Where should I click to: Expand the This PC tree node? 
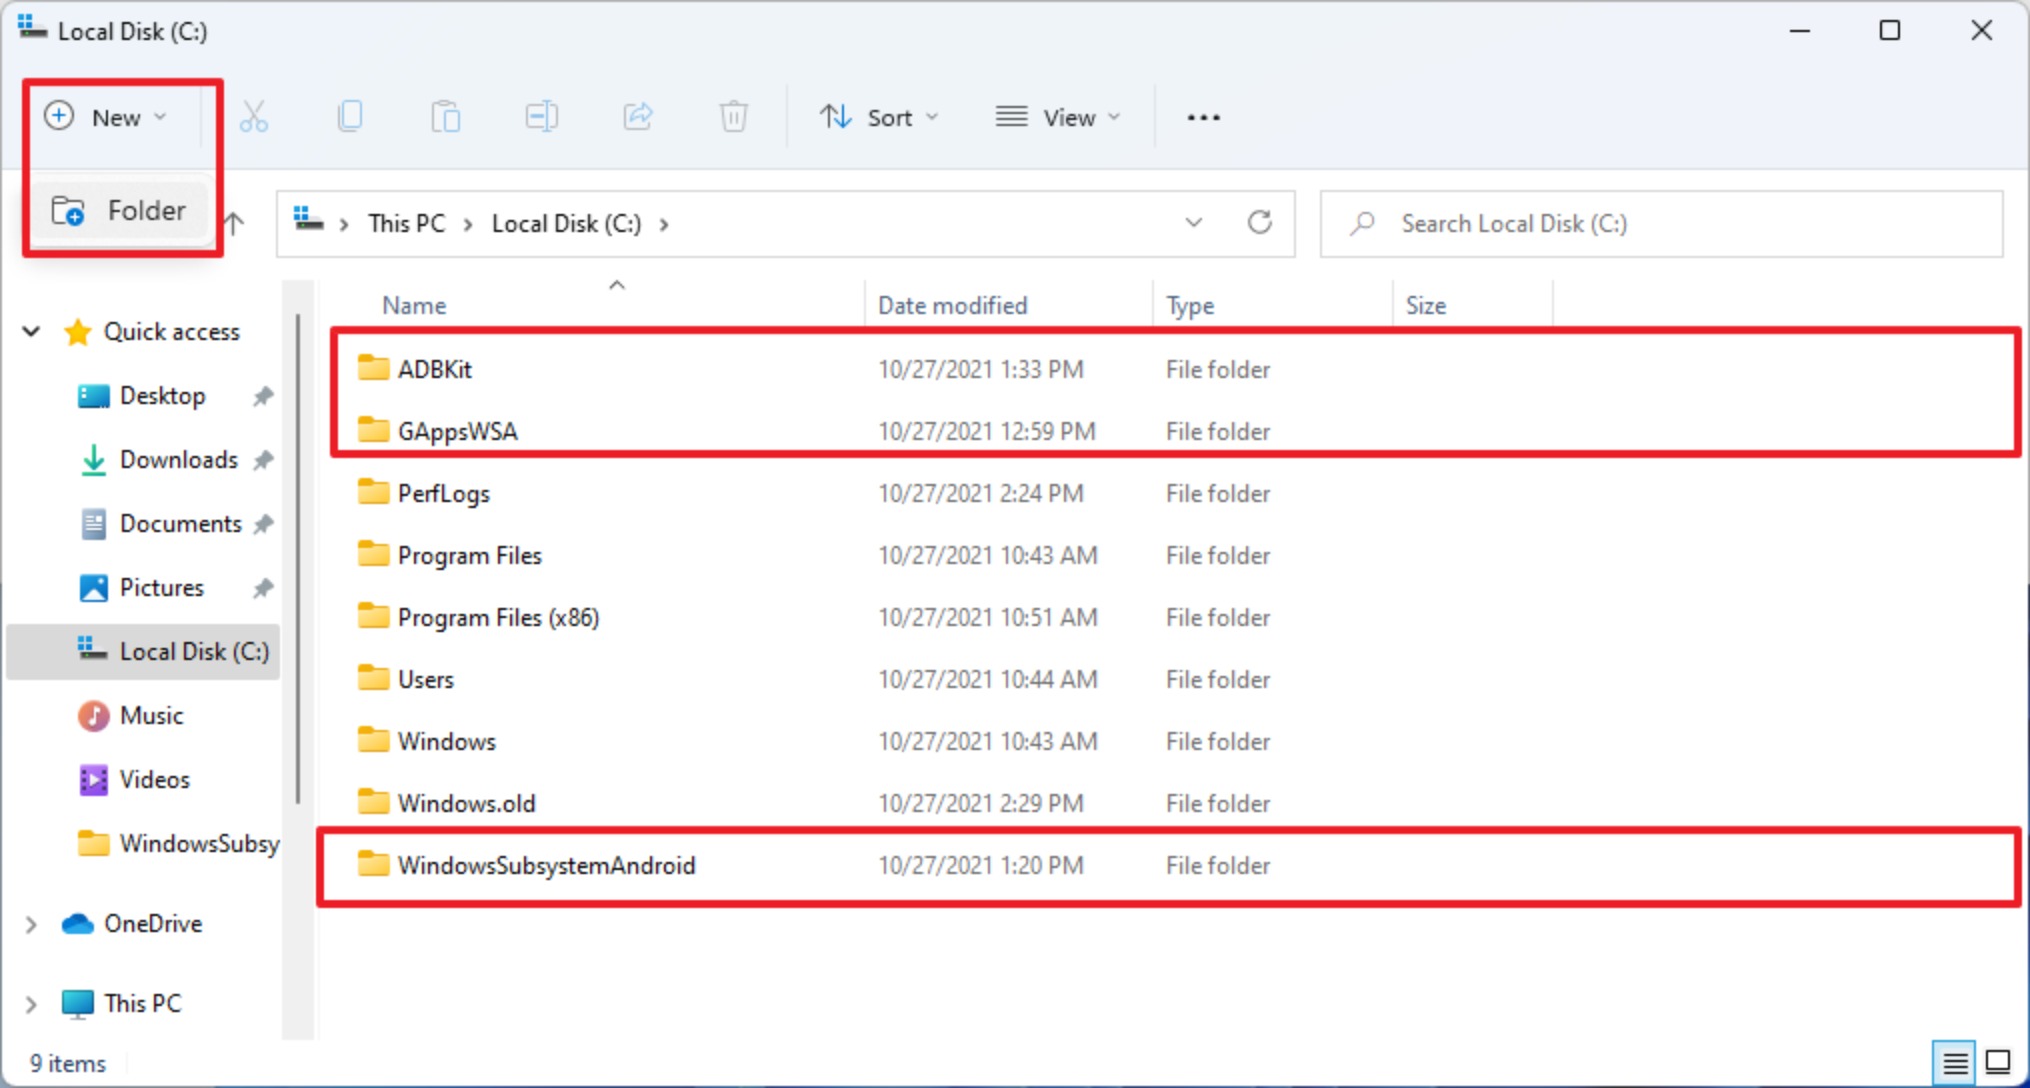click(31, 1003)
